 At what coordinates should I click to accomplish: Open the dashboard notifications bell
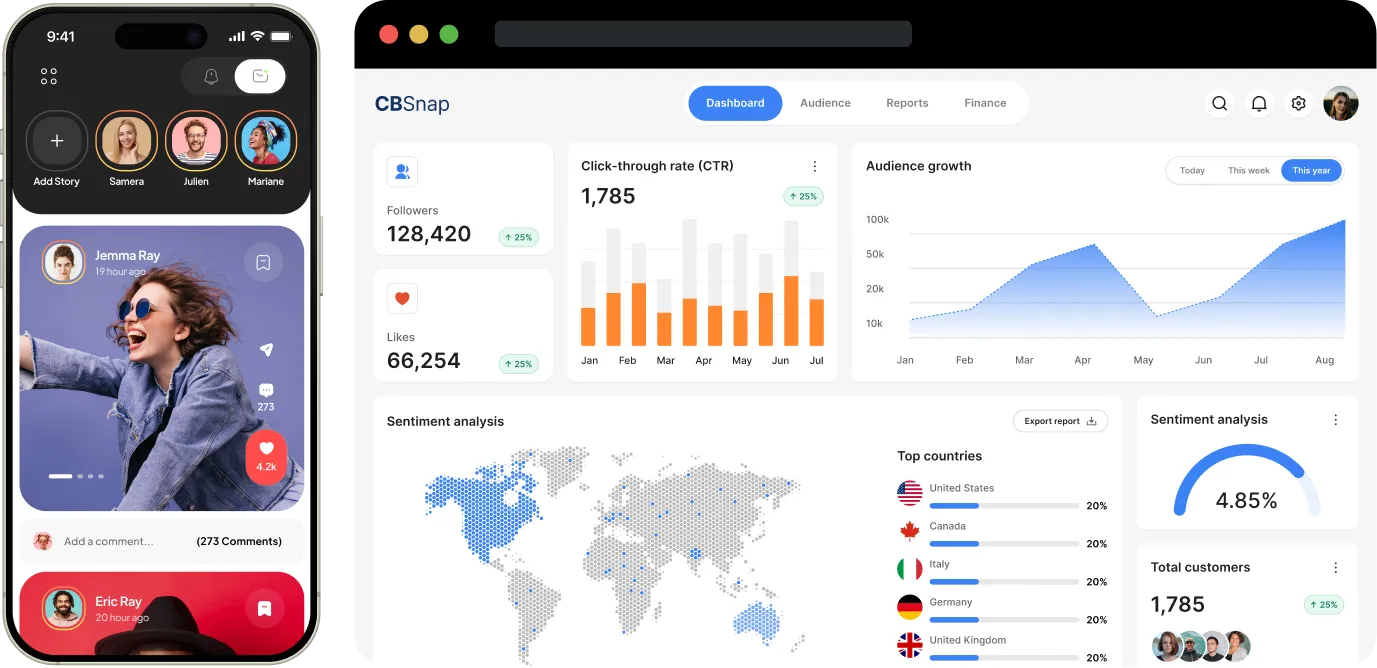click(x=1259, y=103)
